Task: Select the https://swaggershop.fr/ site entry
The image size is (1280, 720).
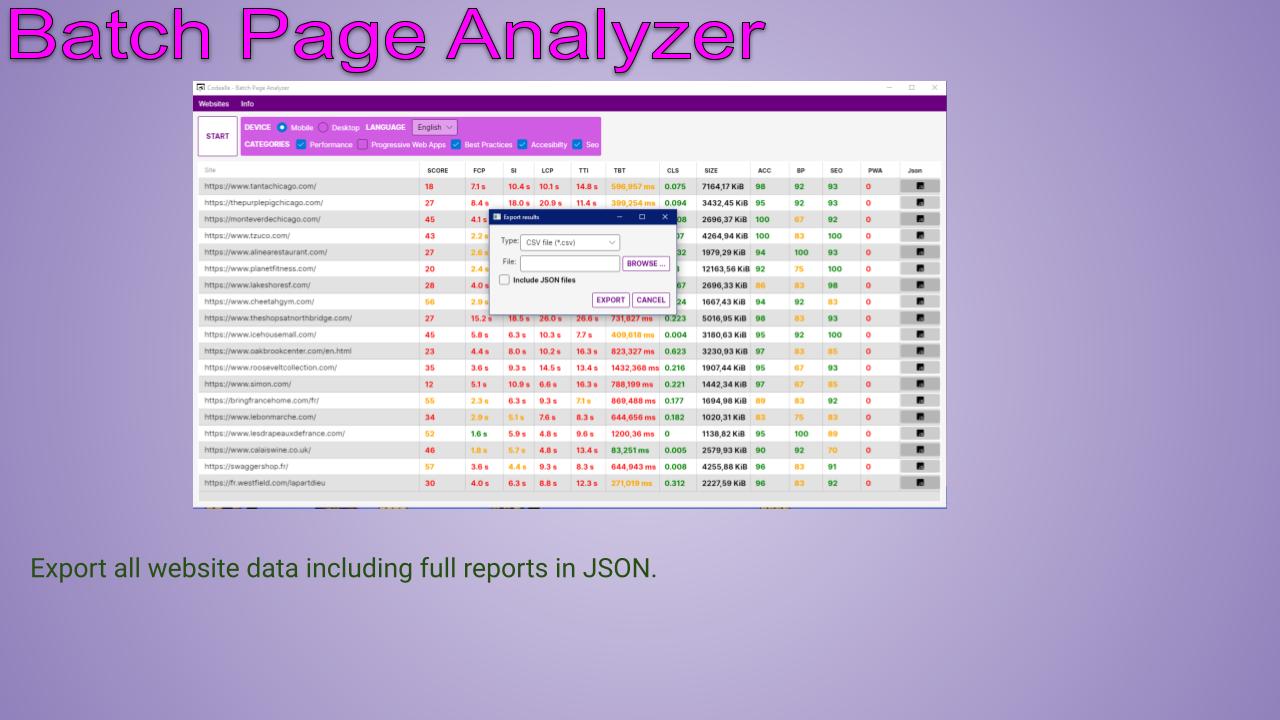Action: pyautogui.click(x=246, y=466)
